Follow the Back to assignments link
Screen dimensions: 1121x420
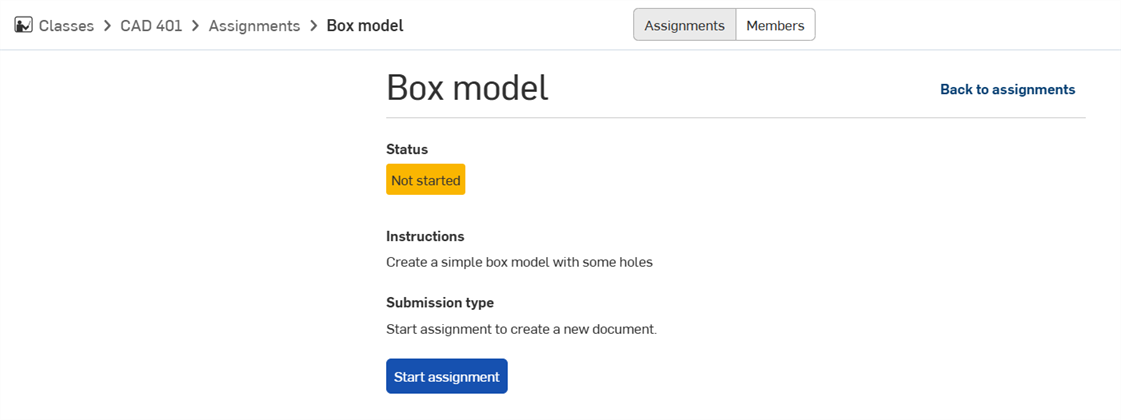click(1007, 89)
